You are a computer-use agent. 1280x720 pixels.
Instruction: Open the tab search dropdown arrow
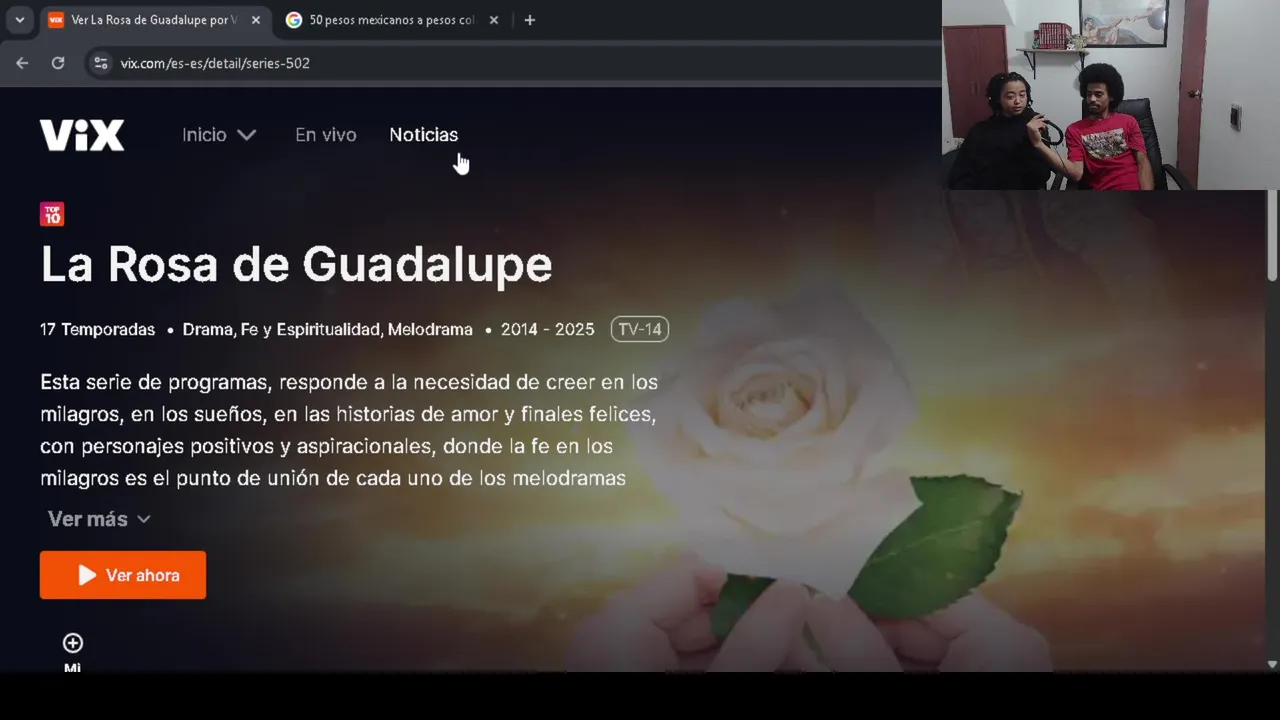(x=19, y=20)
